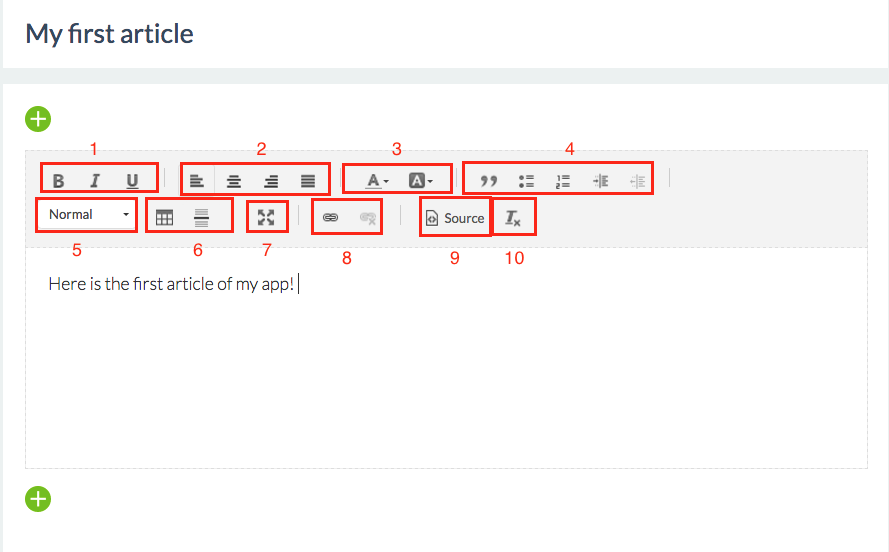Maximize the editor to fullscreen
Image resolution: width=889 pixels, height=552 pixels.
[x=266, y=218]
